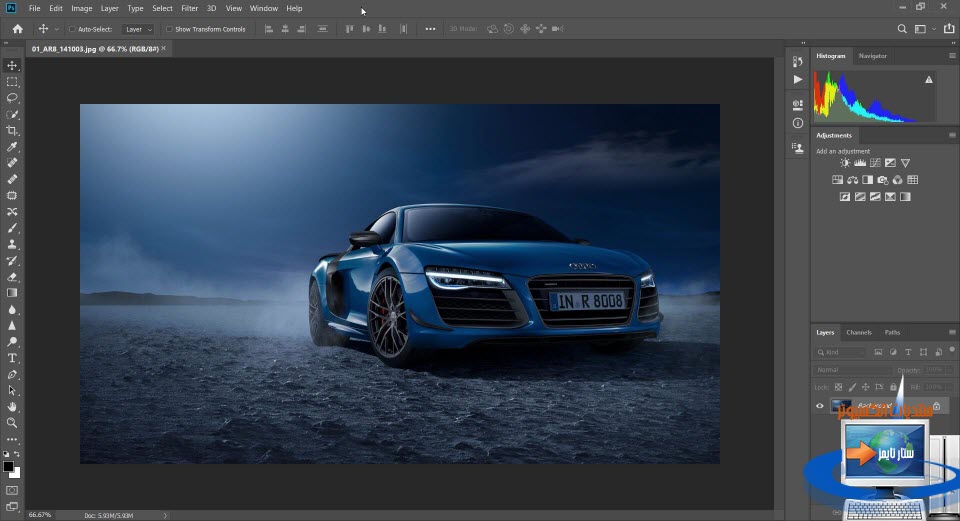This screenshot has width=960, height=521.
Task: Select the Clone Stamp tool
Action: (12, 244)
